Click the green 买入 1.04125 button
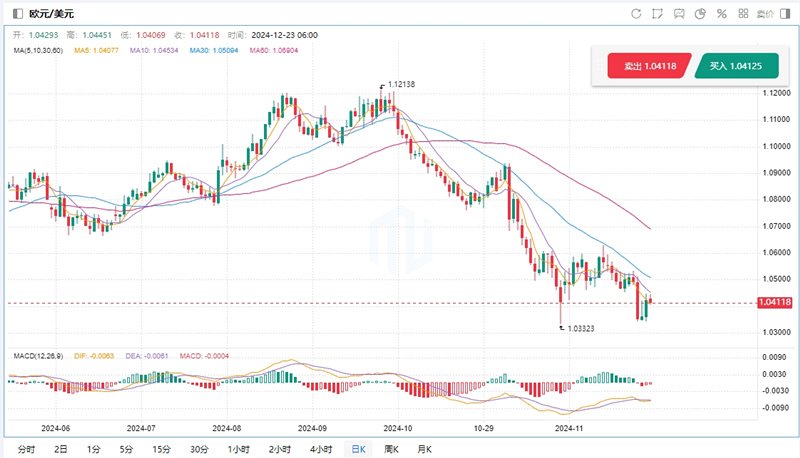 pos(736,66)
